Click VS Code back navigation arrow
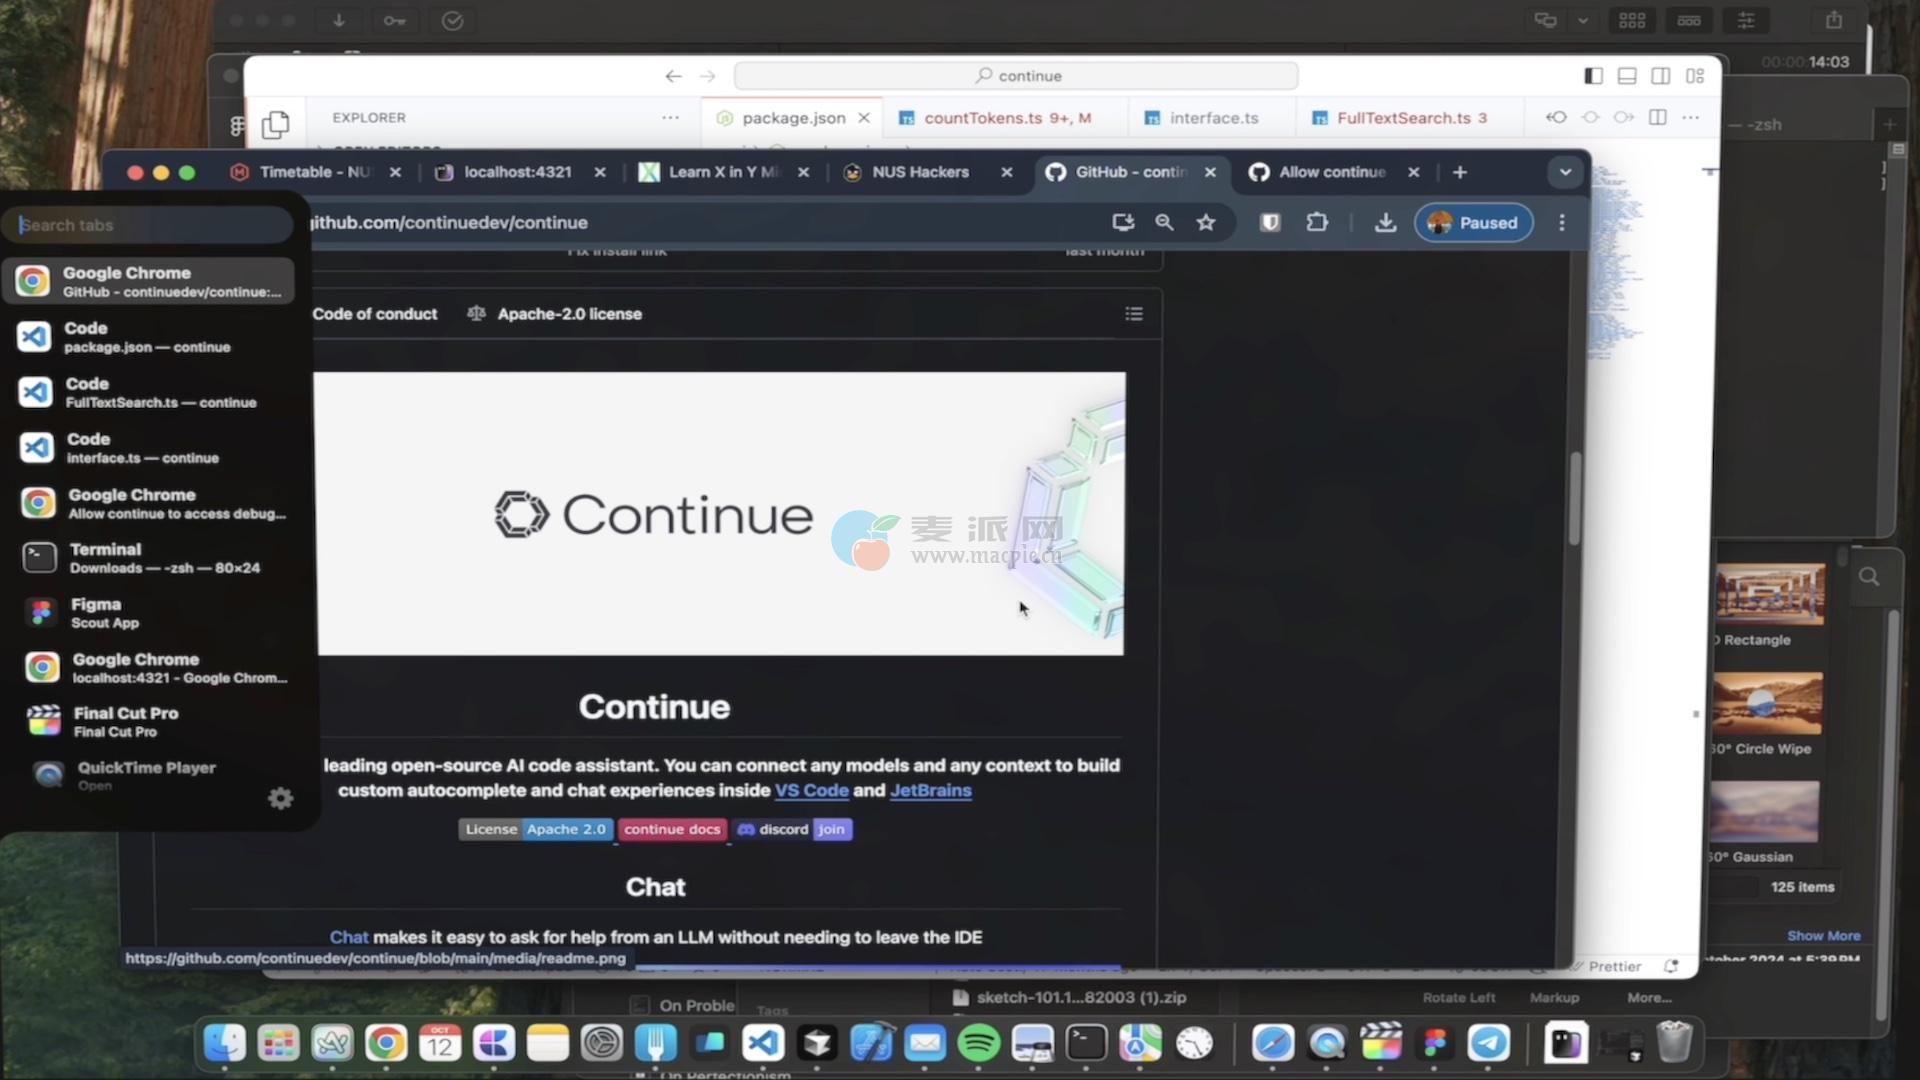 coord(674,76)
